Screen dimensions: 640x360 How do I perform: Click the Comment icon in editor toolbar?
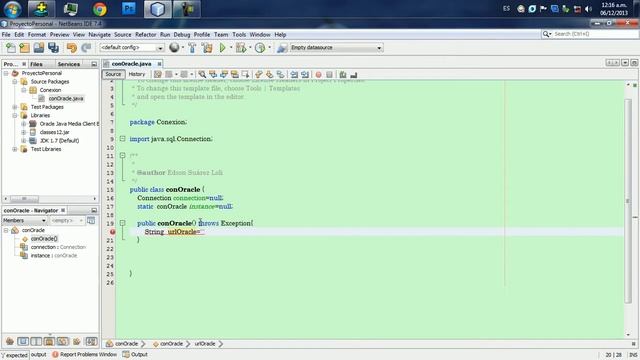343,74
